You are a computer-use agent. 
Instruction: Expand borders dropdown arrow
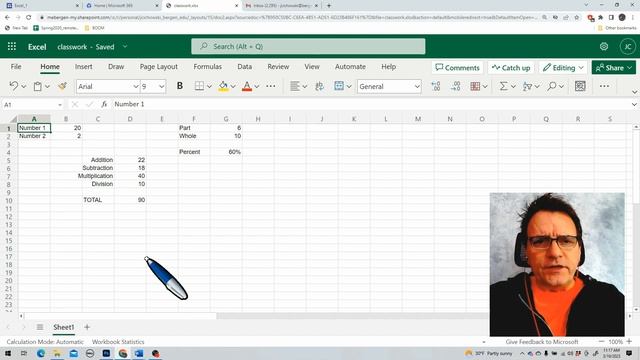point(209,87)
